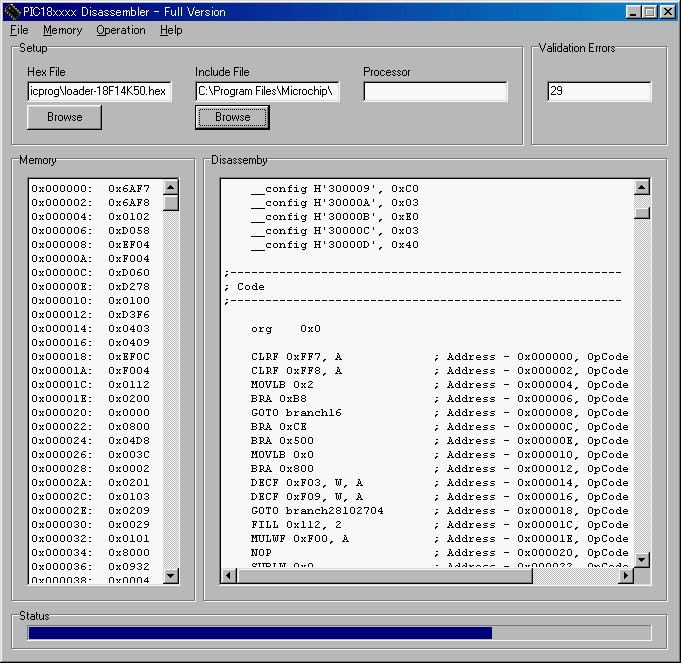Click the GOTO branch28102704 instruction
The height and width of the screenshot is (663, 681).
(x=317, y=511)
